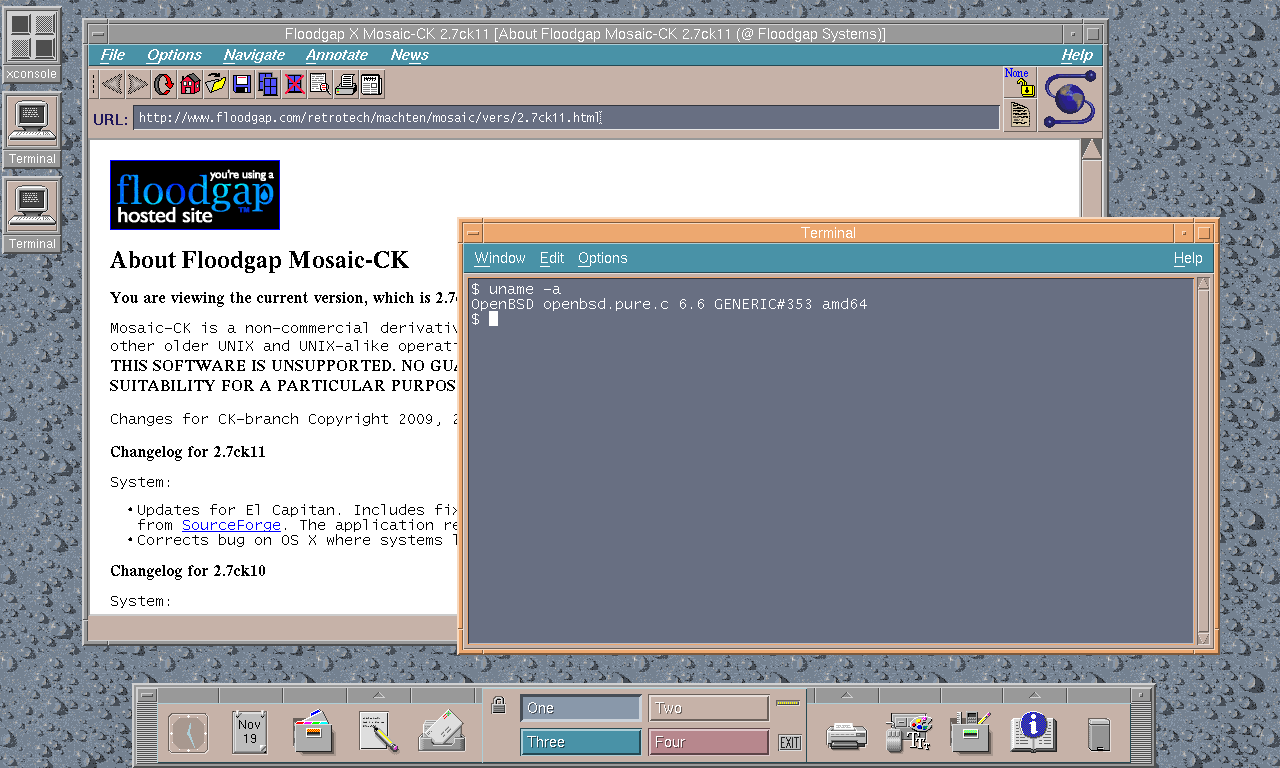The width and height of the screenshot is (1280, 768).
Task: Open the Mosaic Options menu
Action: pyautogui.click(x=174, y=55)
